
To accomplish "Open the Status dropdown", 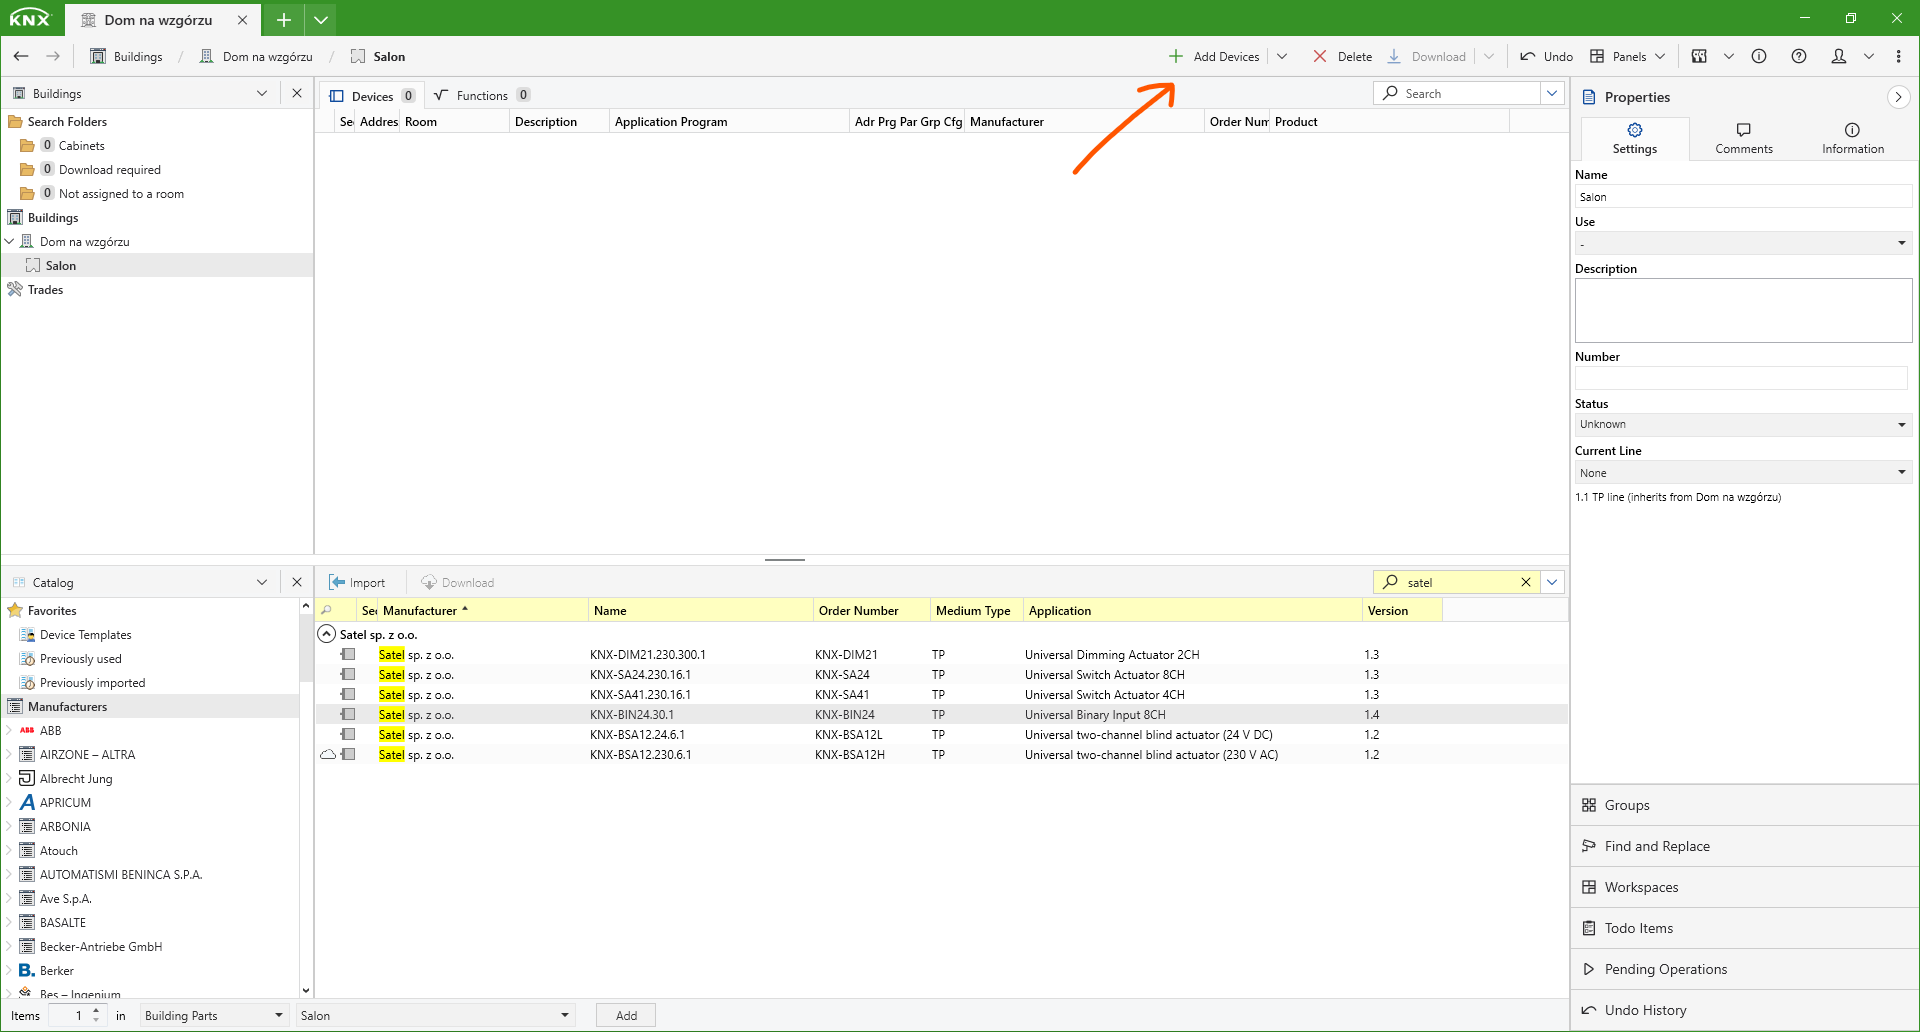I will coord(1742,425).
